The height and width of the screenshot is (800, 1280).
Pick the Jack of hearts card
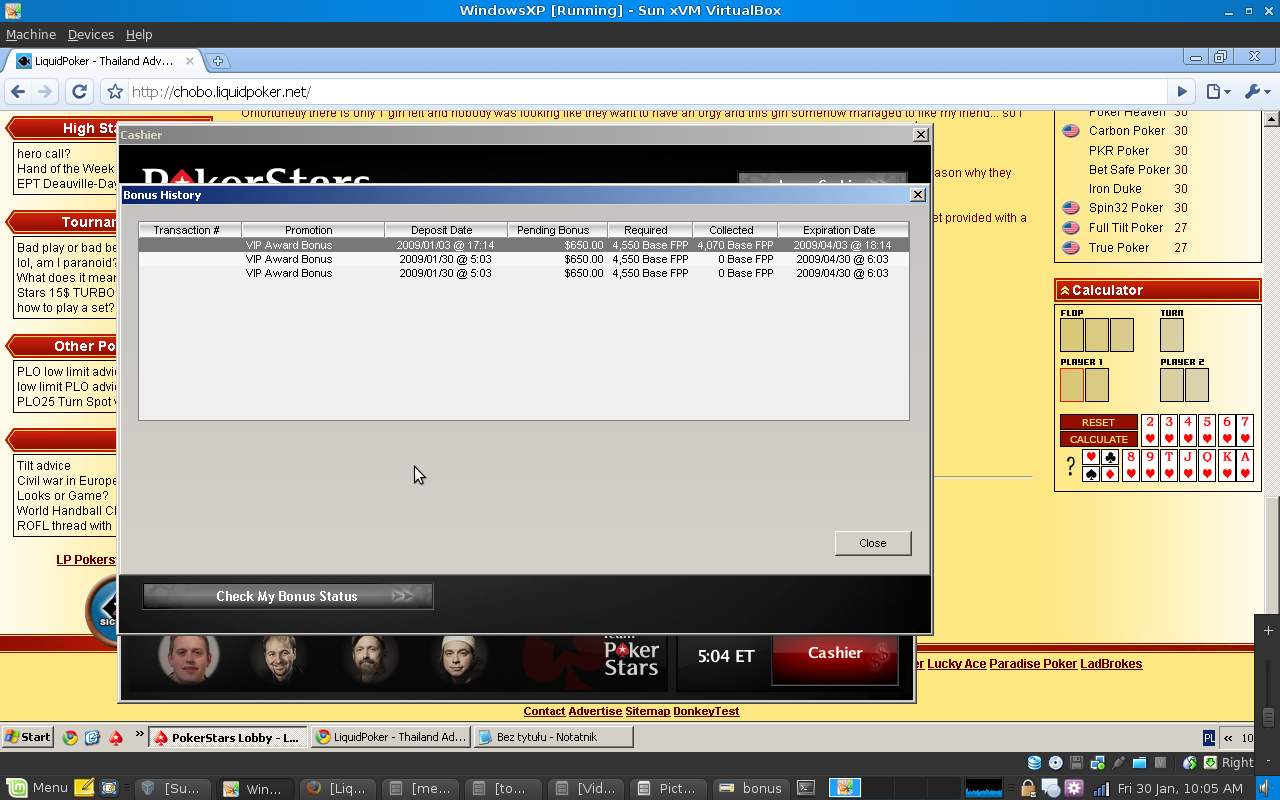point(1188,465)
